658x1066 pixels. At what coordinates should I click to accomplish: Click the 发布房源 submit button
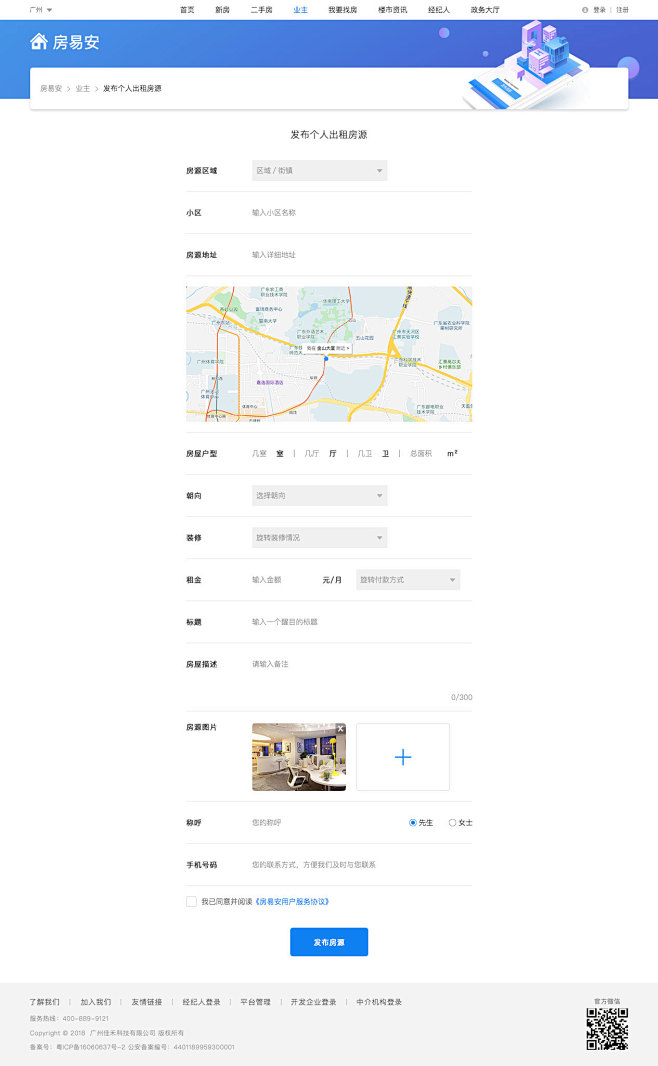[x=329, y=942]
